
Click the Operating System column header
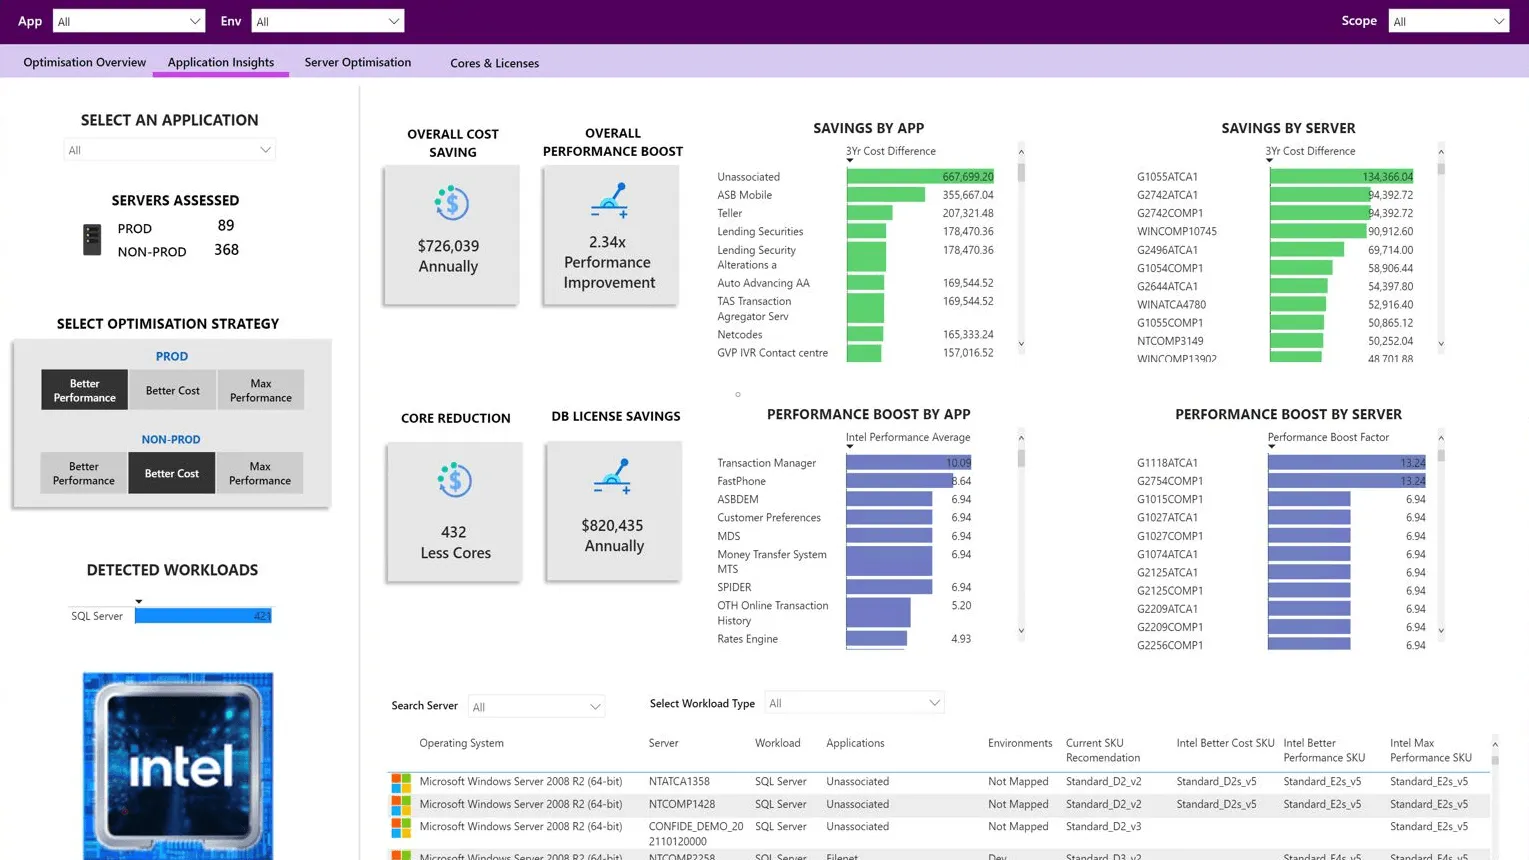[x=461, y=743]
